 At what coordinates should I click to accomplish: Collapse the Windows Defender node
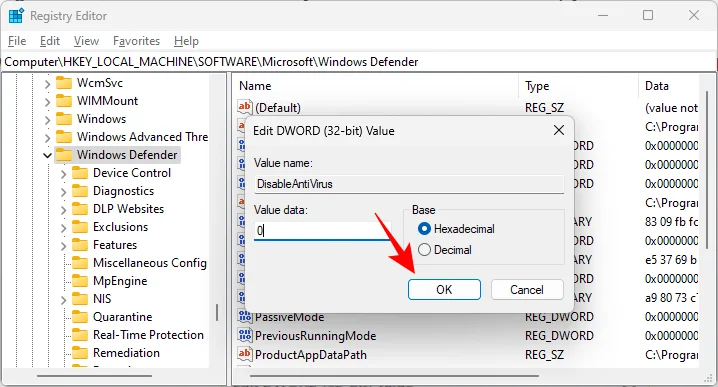(47, 155)
